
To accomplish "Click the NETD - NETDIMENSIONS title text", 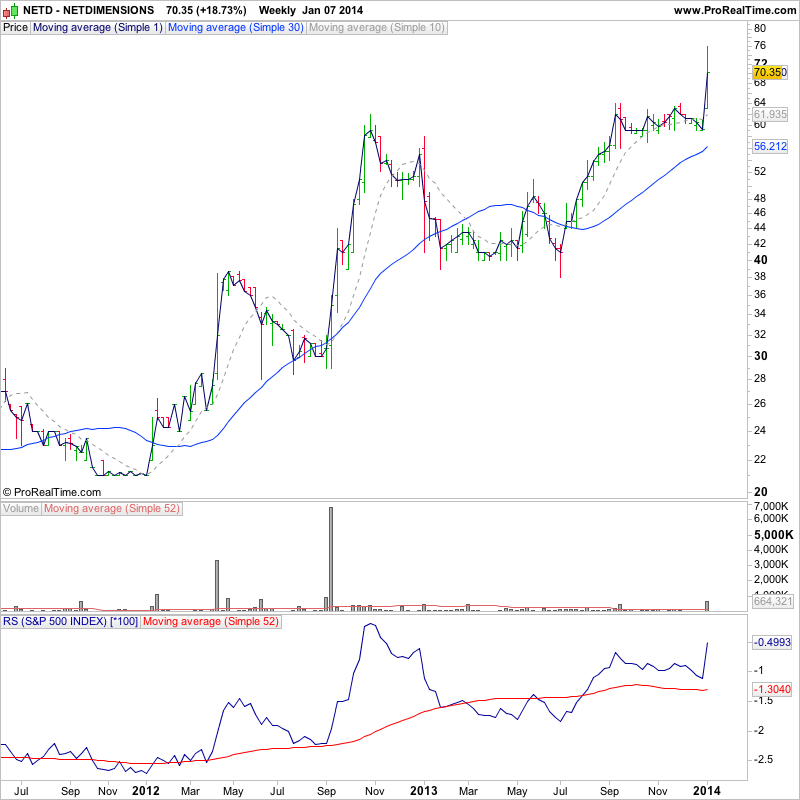I will [x=88, y=10].
